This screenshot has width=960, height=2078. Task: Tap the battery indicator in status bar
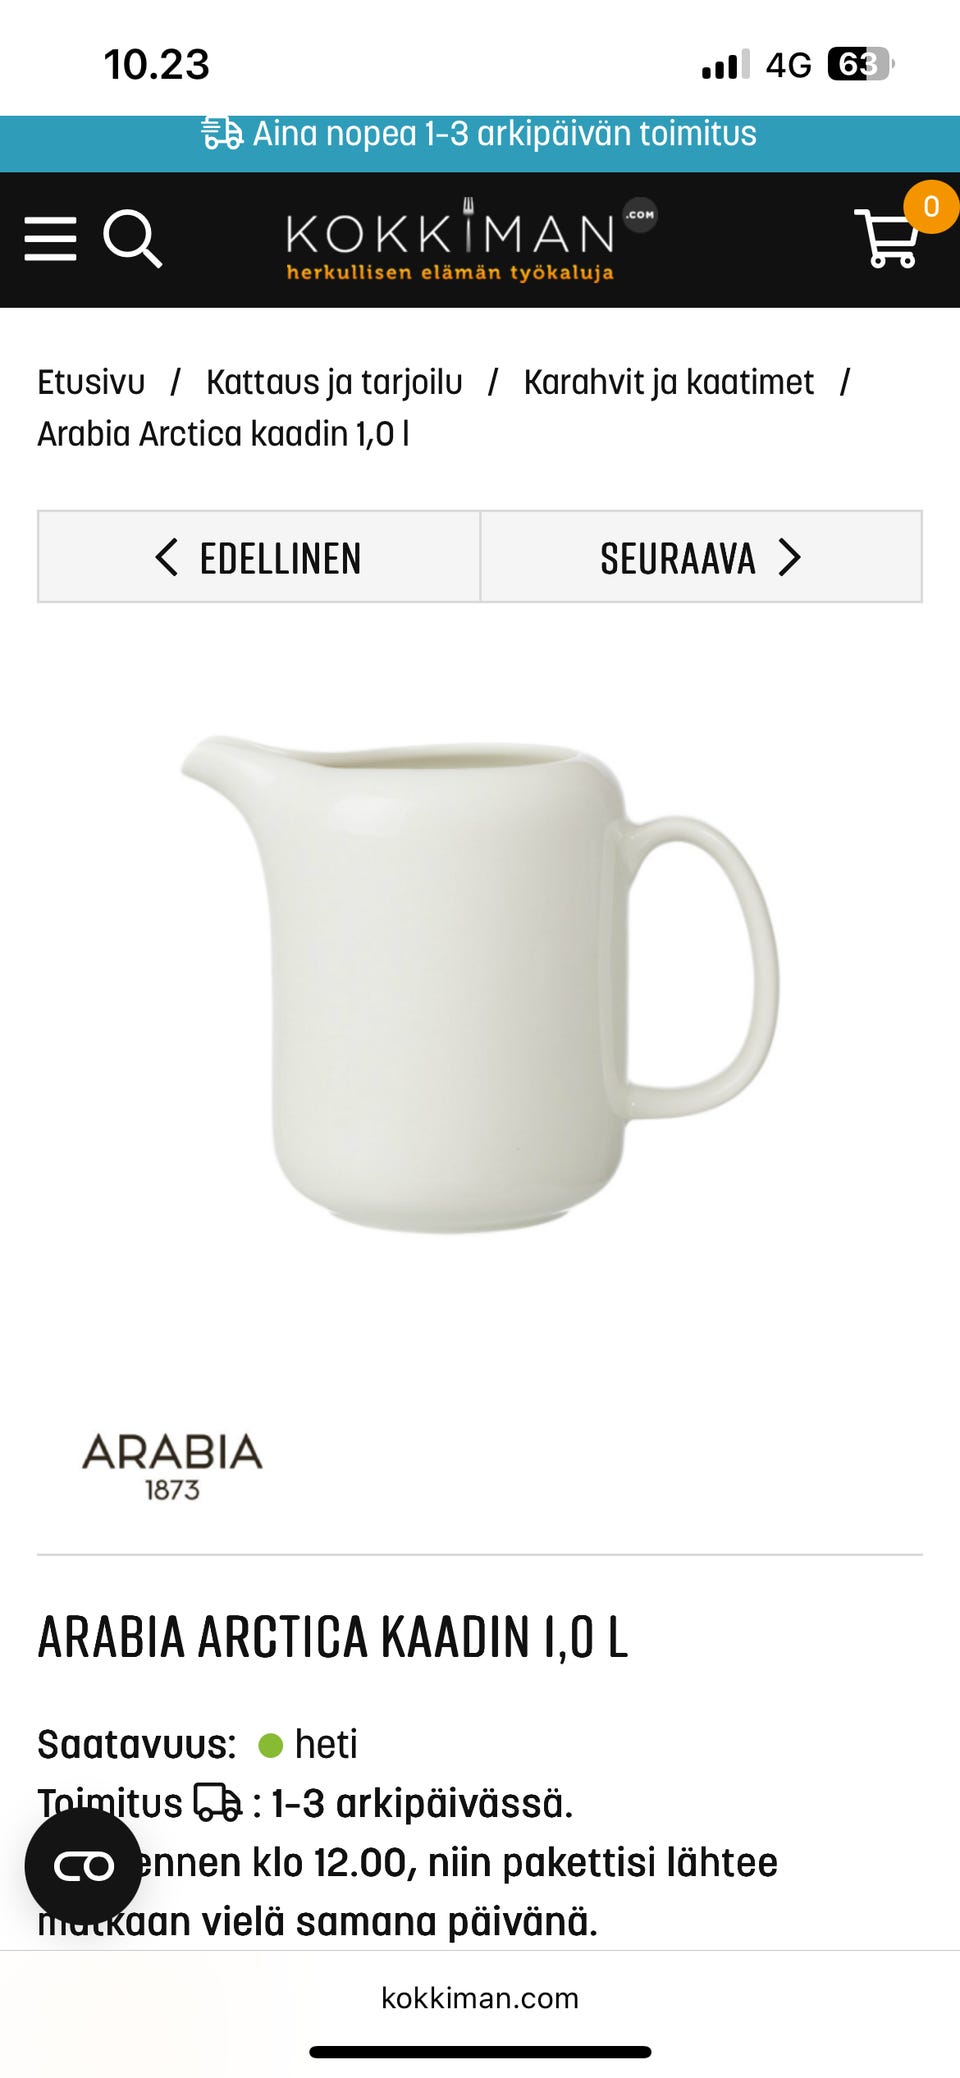[x=860, y=64]
